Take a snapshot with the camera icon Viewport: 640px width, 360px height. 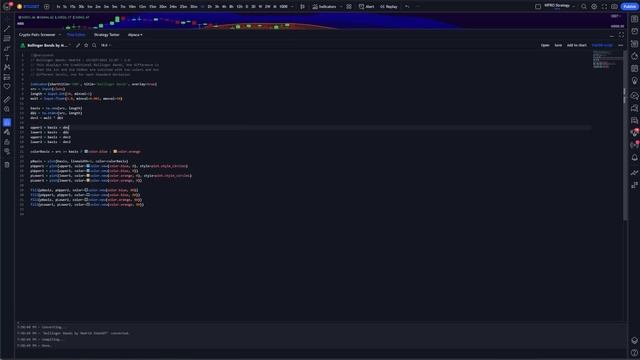point(614,7)
